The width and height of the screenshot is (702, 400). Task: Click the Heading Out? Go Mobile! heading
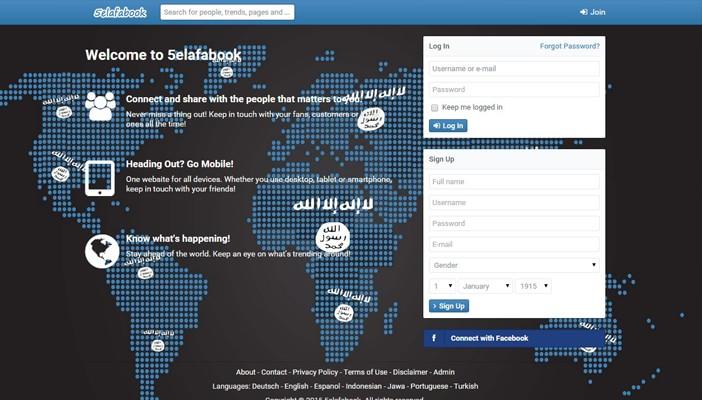(180, 164)
